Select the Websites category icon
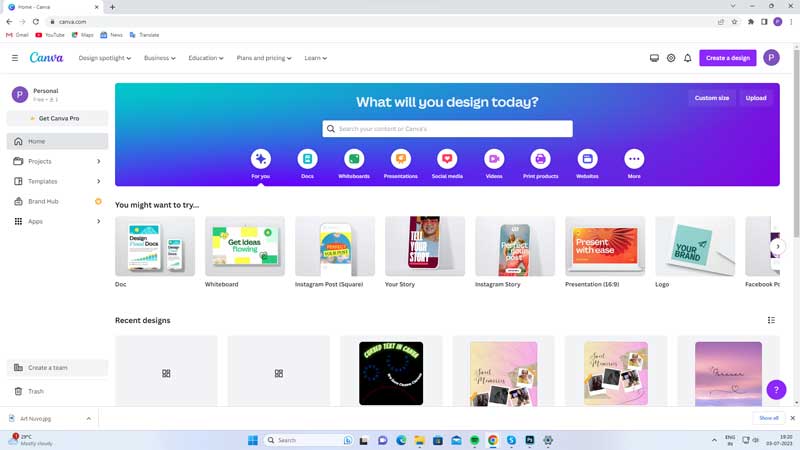 tap(587, 159)
